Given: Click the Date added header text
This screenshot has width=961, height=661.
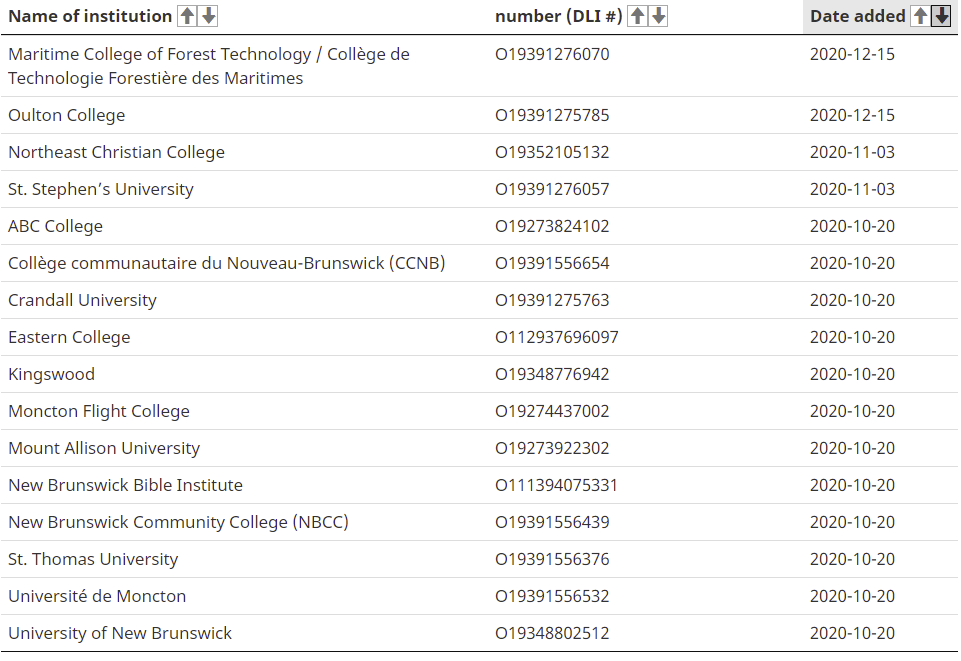Looking at the screenshot, I should click(x=857, y=16).
